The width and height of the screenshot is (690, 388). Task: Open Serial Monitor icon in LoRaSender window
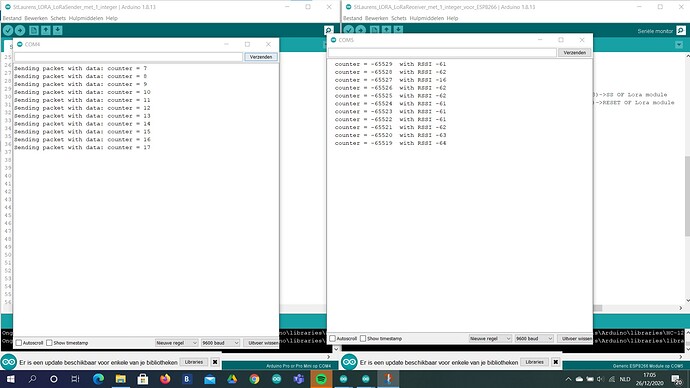tap(328, 30)
